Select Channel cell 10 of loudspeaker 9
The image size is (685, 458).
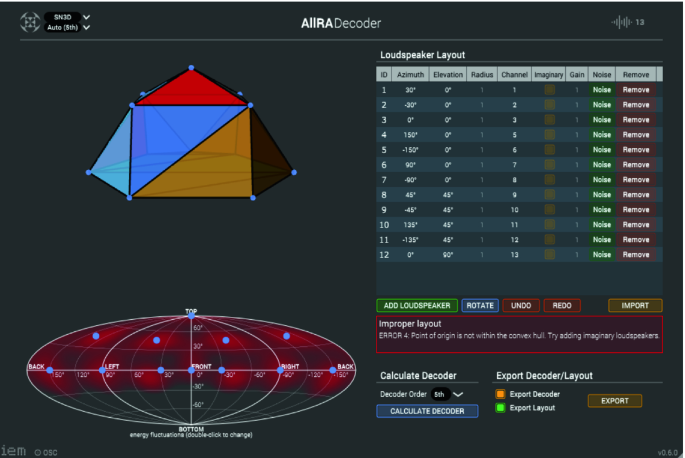click(x=514, y=210)
